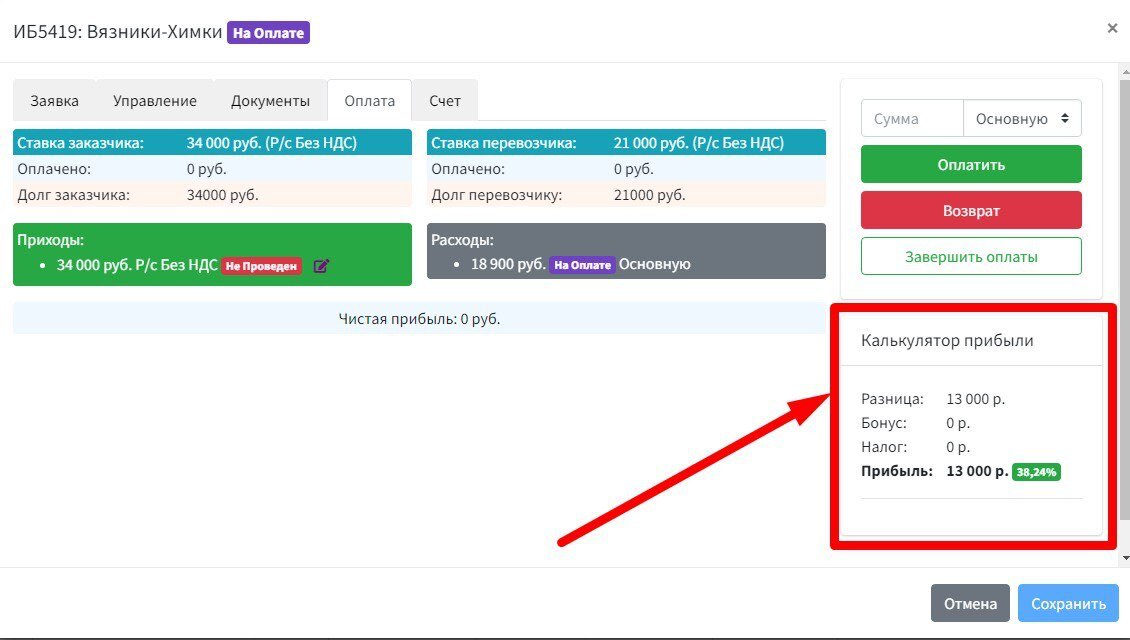
Task: Click the Отмена button
Action: (x=970, y=603)
